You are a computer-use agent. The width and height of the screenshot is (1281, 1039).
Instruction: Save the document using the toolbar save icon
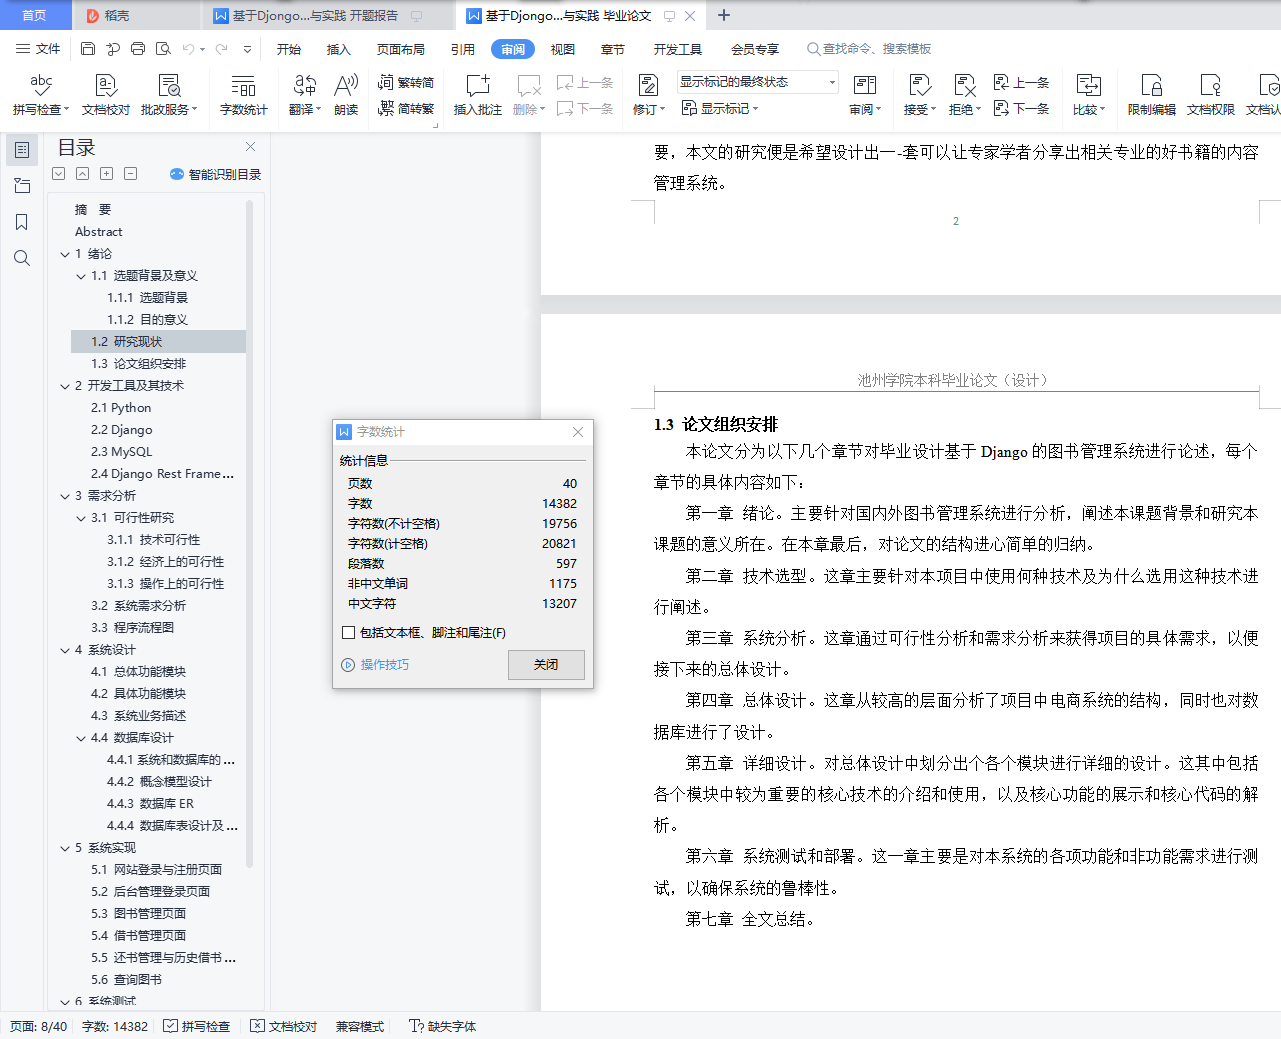(x=88, y=48)
